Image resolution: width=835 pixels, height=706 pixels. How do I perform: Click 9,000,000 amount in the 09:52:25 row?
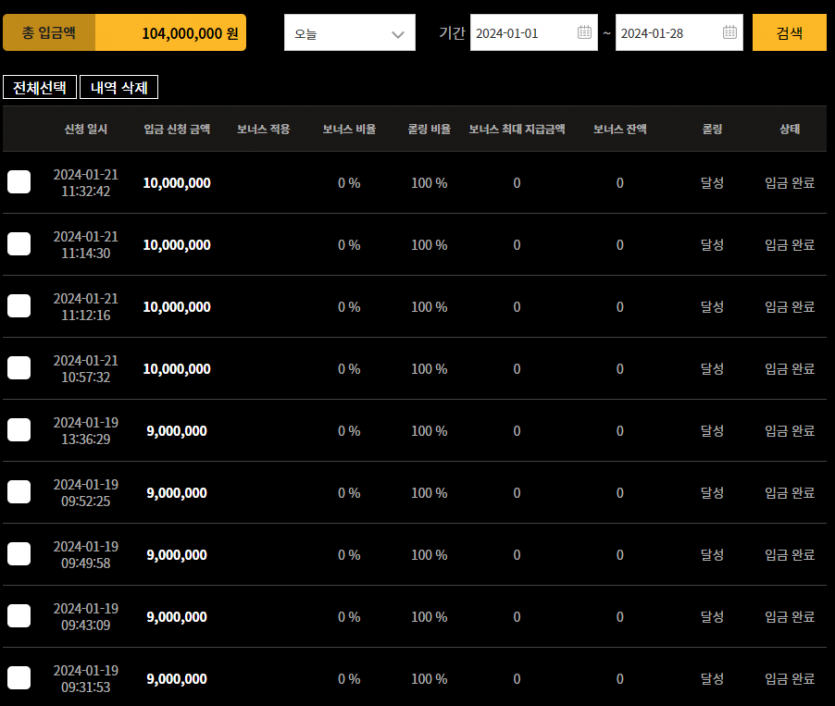(177, 493)
